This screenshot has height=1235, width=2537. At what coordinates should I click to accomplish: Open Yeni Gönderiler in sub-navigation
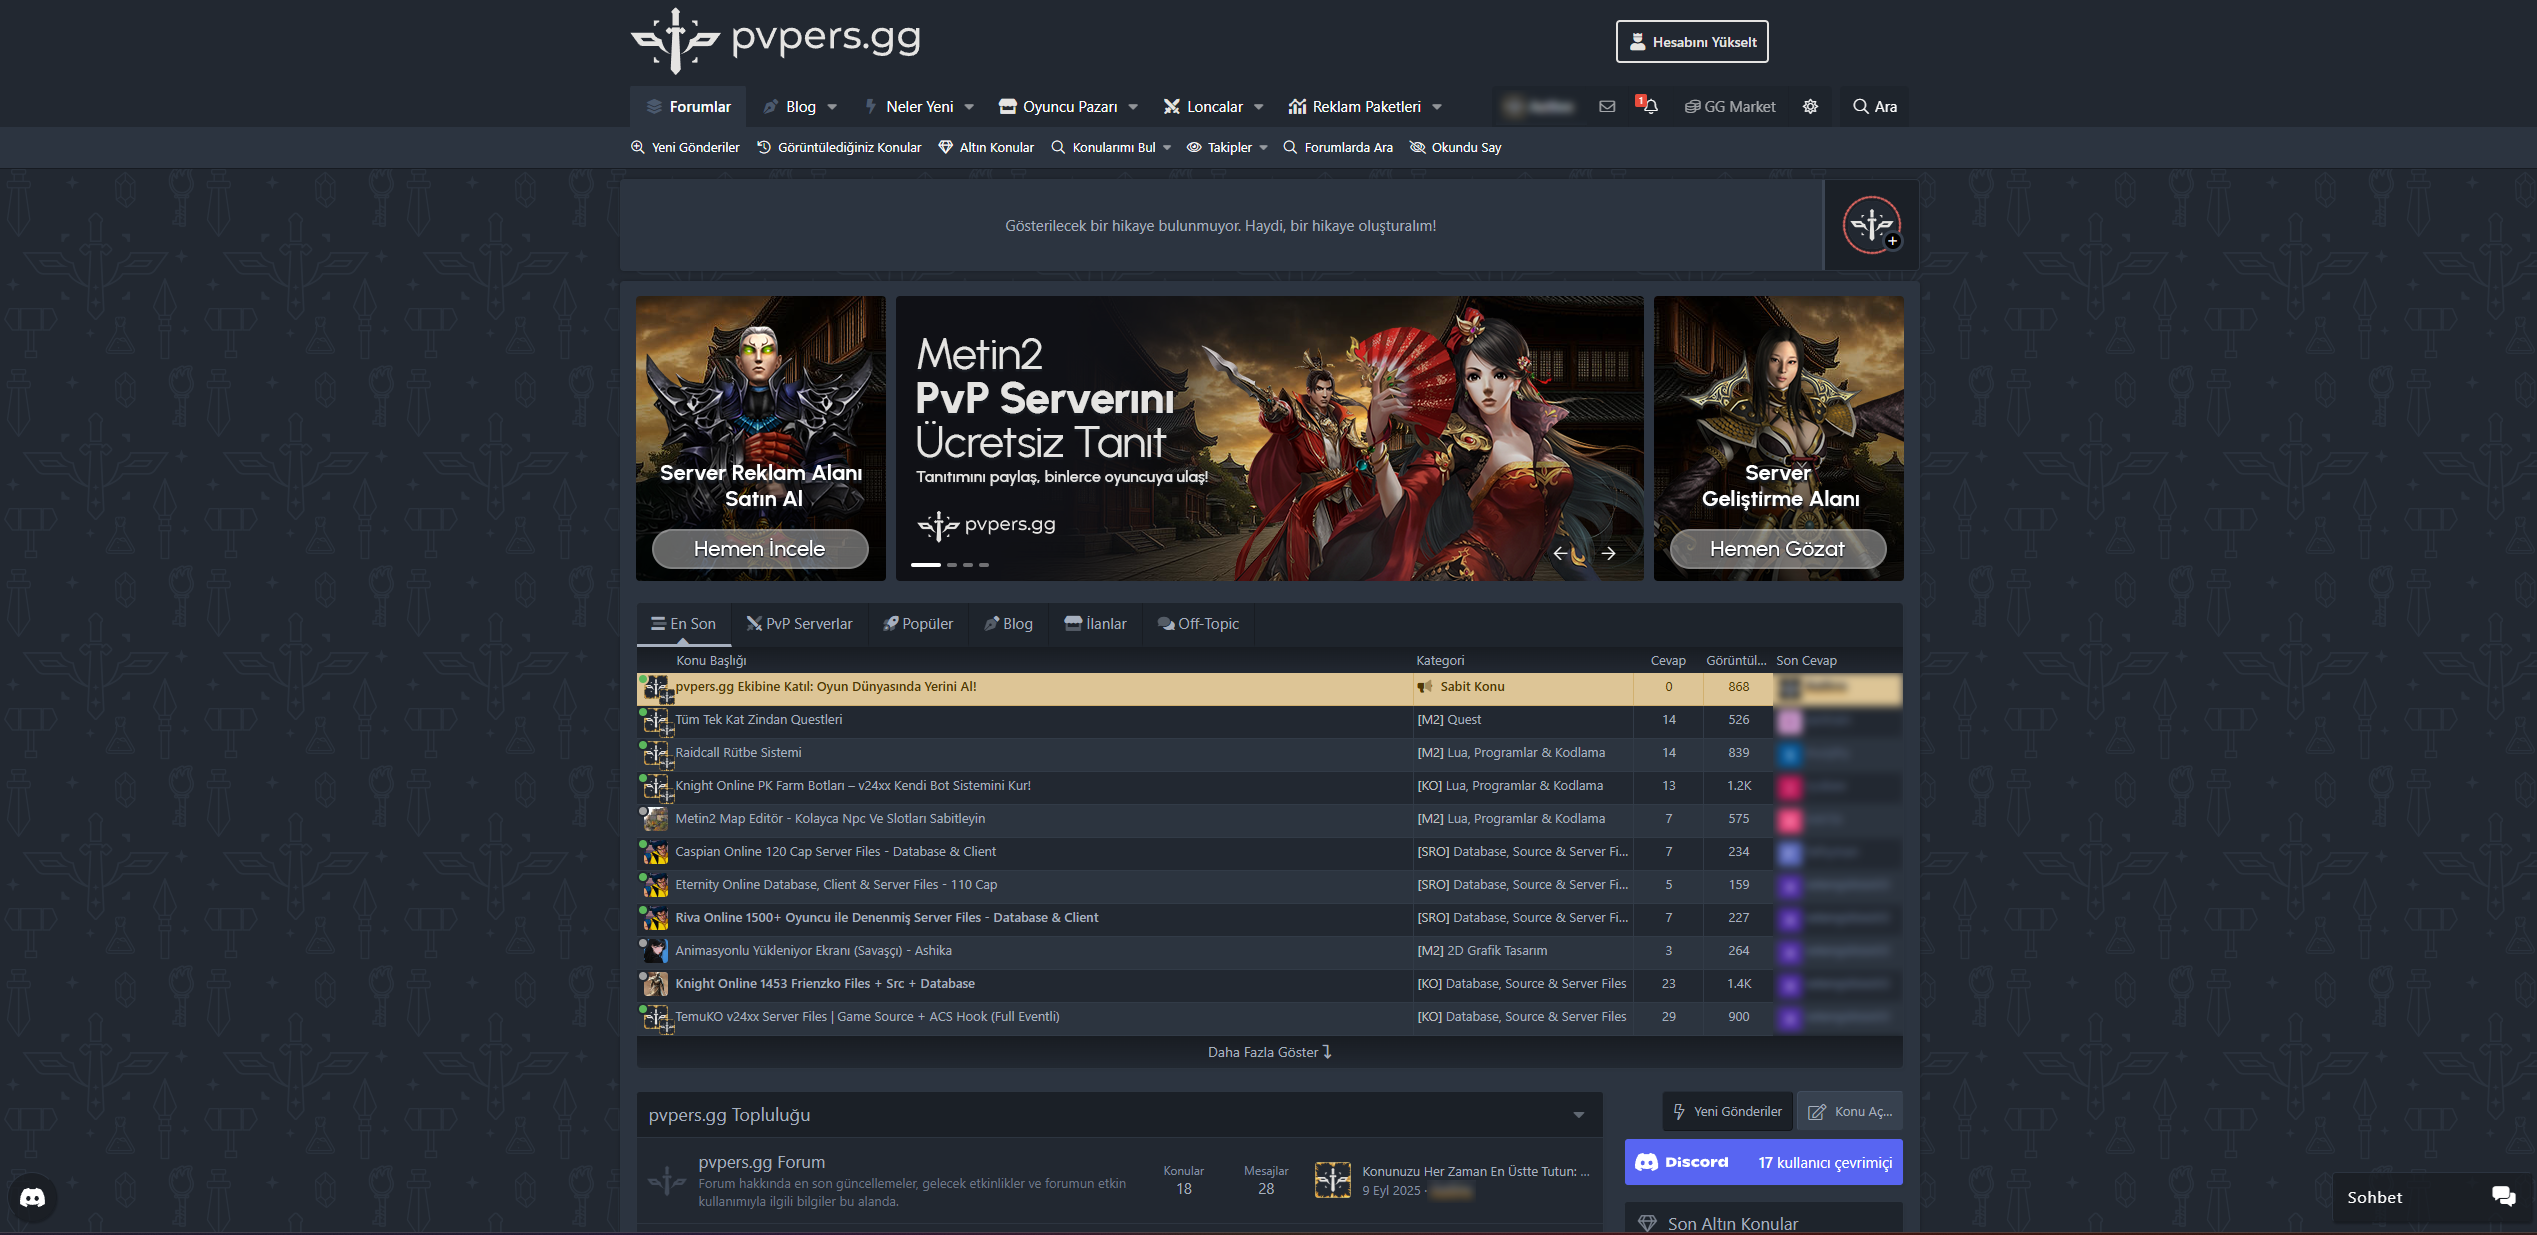coord(685,148)
